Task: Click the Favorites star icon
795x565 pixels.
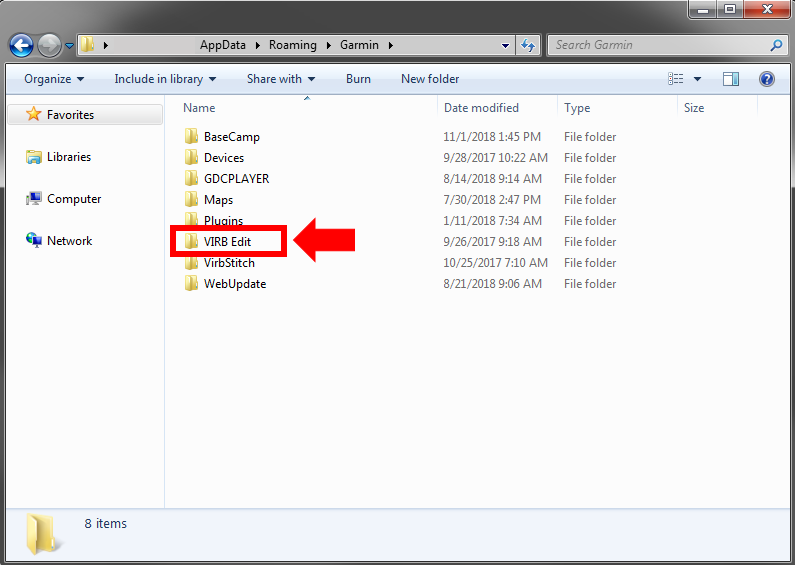Action: (33, 114)
